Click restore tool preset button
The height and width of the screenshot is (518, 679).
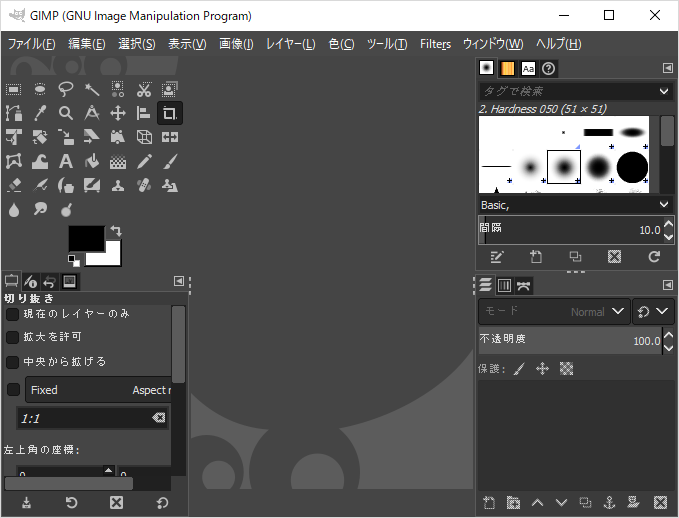pyautogui.click(x=71, y=502)
